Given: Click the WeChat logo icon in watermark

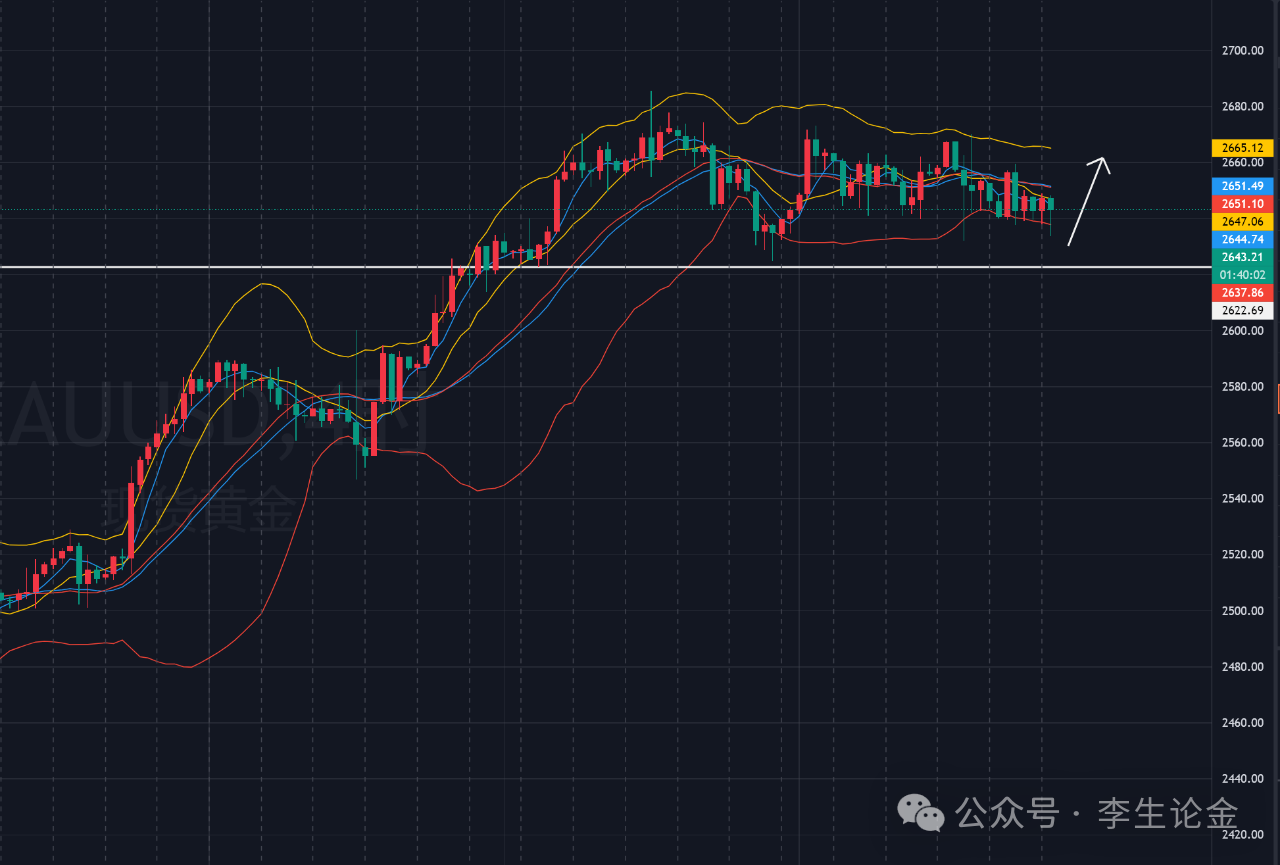Looking at the screenshot, I should point(920,812).
